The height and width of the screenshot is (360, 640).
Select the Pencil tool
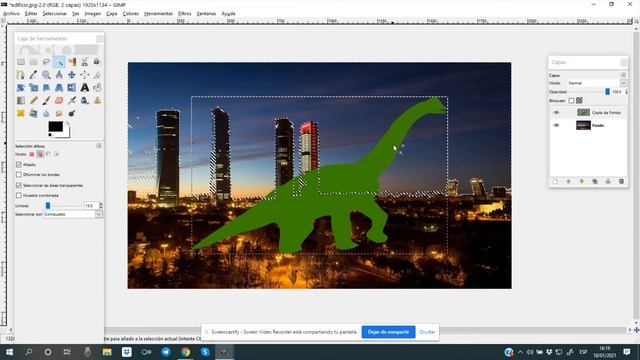pos(33,100)
